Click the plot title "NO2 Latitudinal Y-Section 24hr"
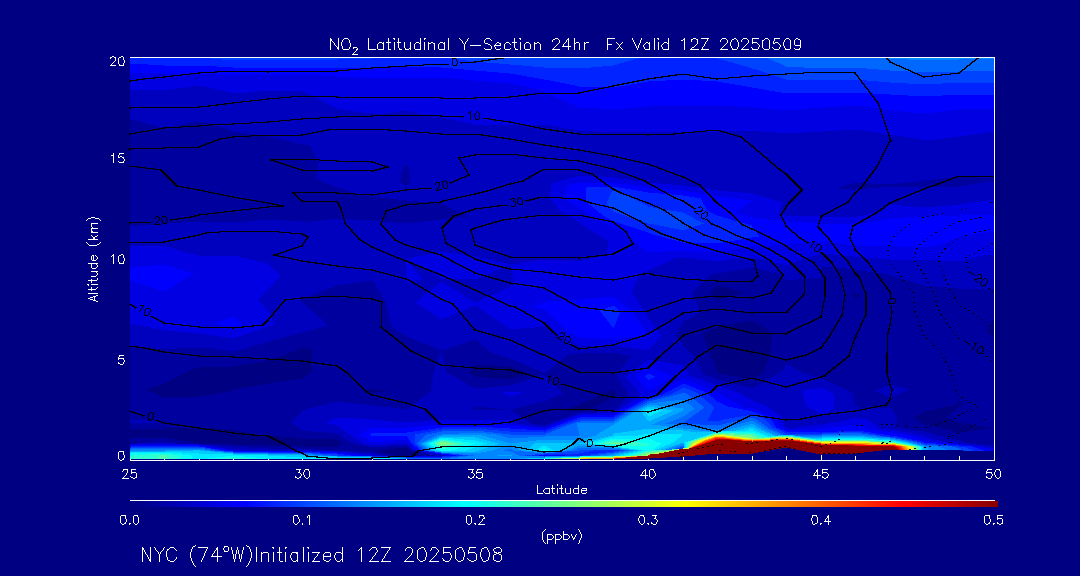The image size is (1080, 576). (457, 45)
